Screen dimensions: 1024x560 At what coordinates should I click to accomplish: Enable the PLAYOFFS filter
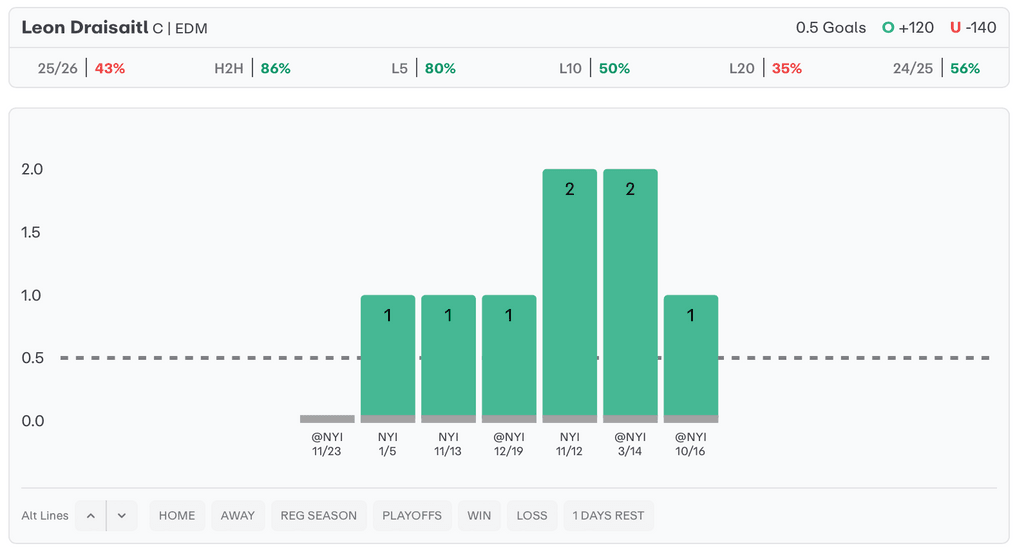(412, 516)
